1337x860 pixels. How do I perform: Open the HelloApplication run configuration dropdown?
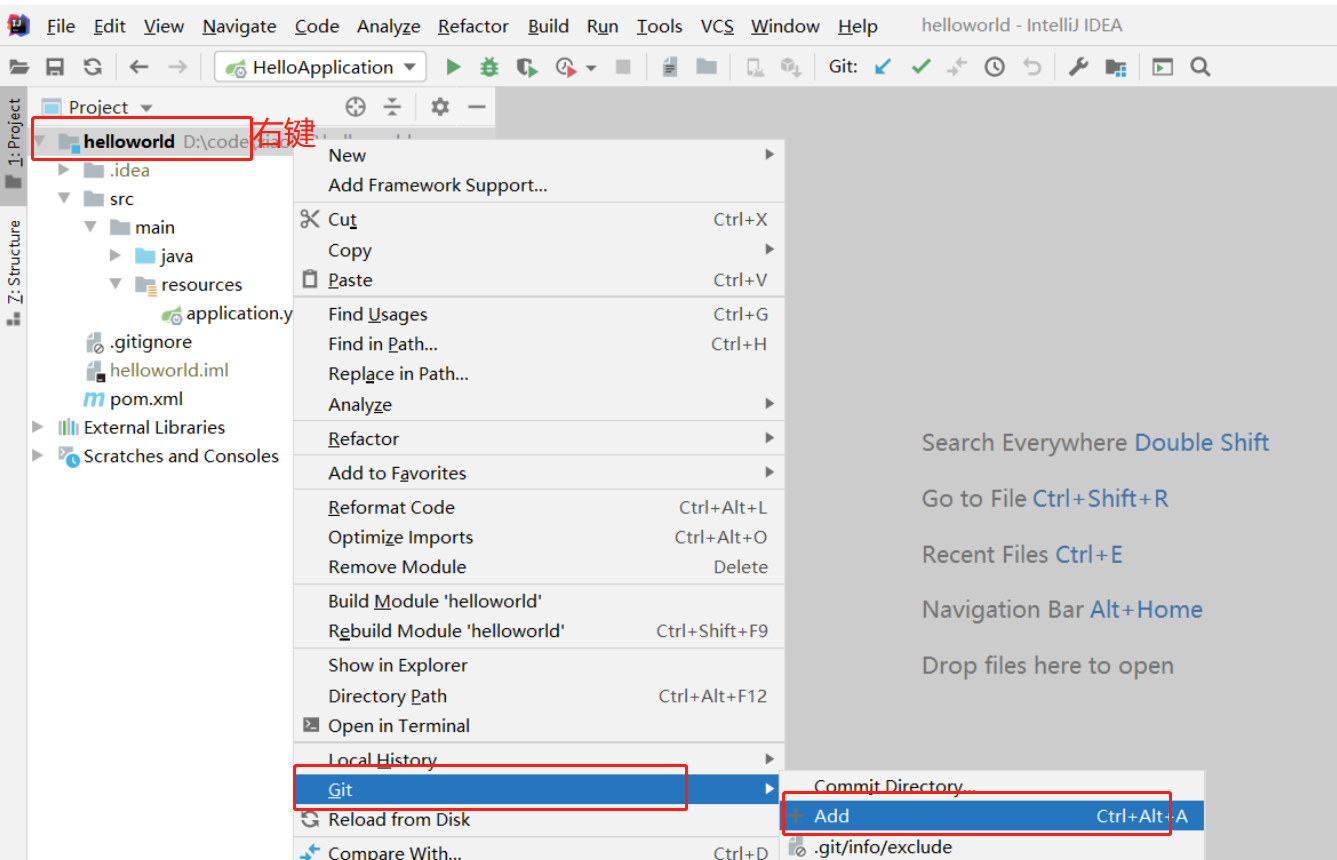click(x=320, y=67)
